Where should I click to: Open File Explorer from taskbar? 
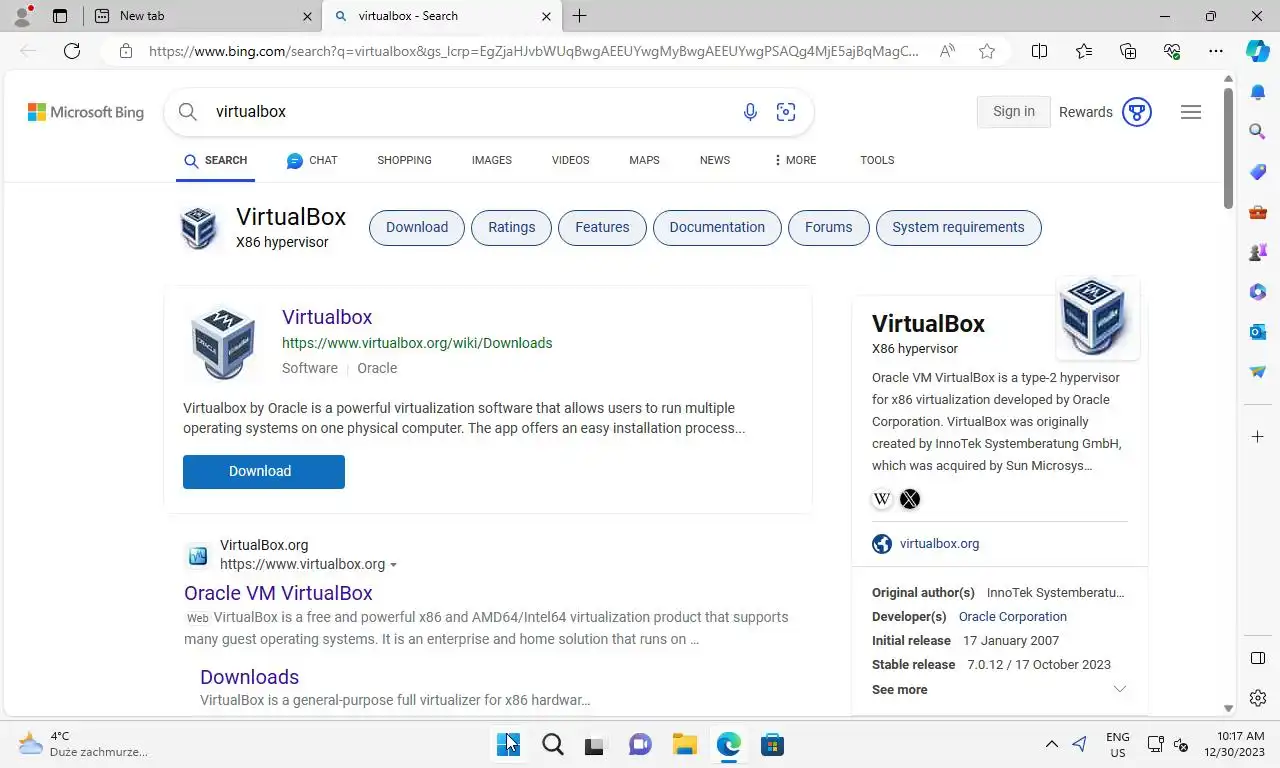(685, 745)
